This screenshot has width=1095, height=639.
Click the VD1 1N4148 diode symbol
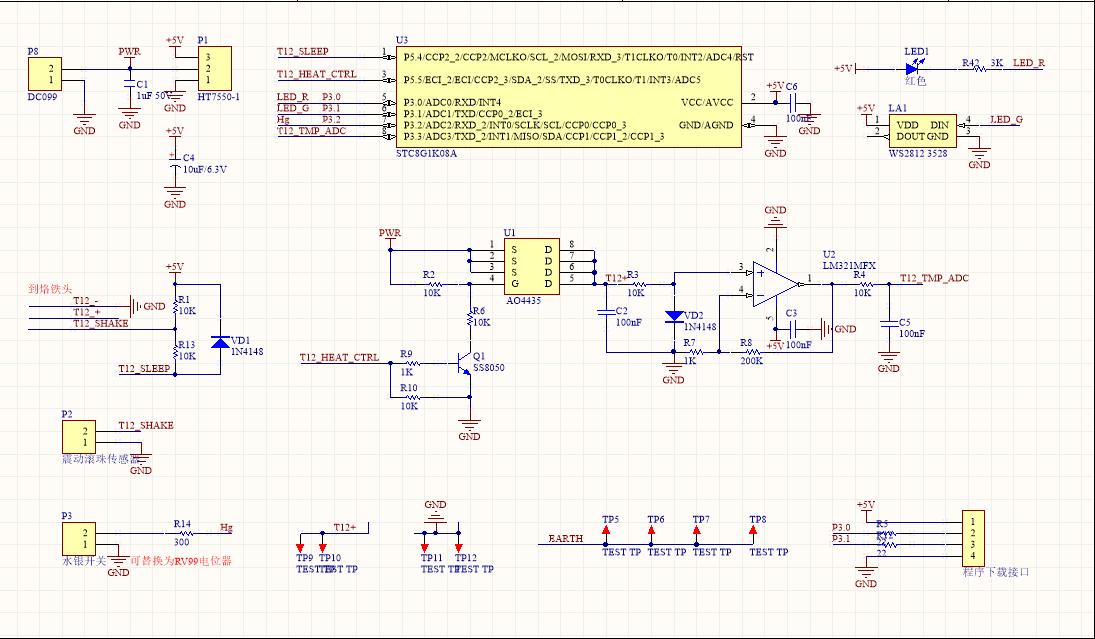point(221,342)
